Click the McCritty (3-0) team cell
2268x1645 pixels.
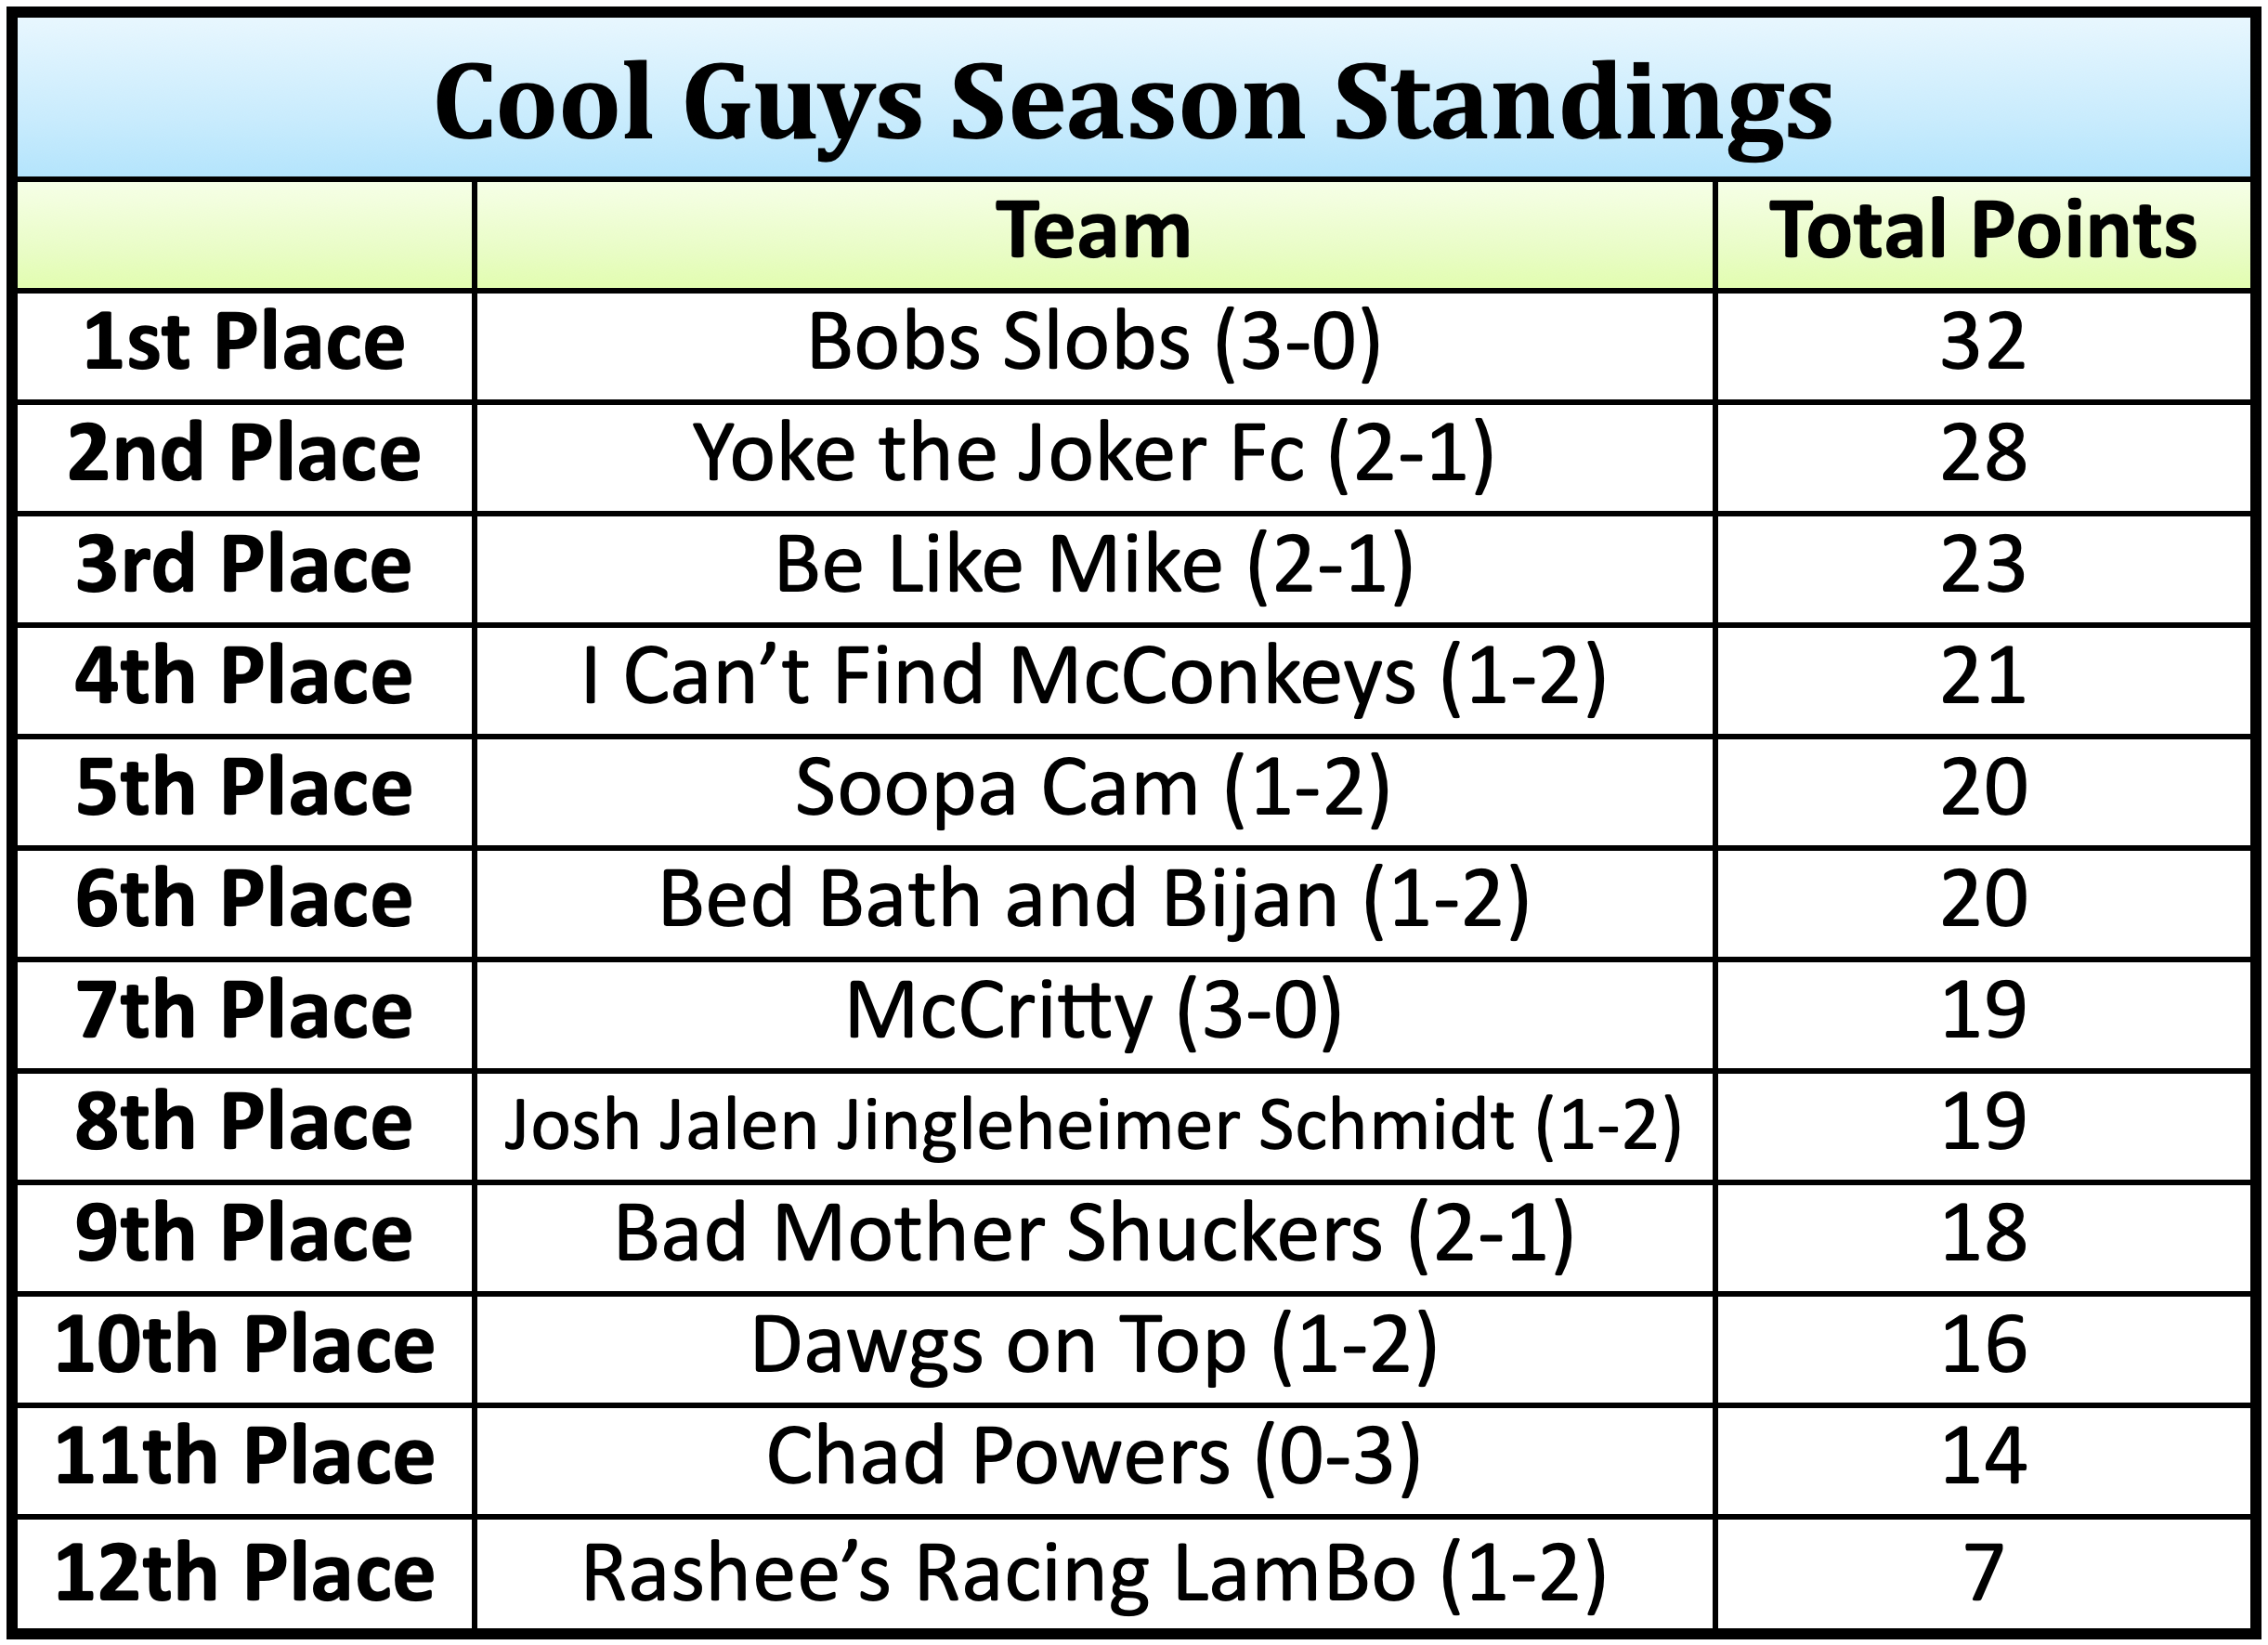click(x=1093, y=1012)
